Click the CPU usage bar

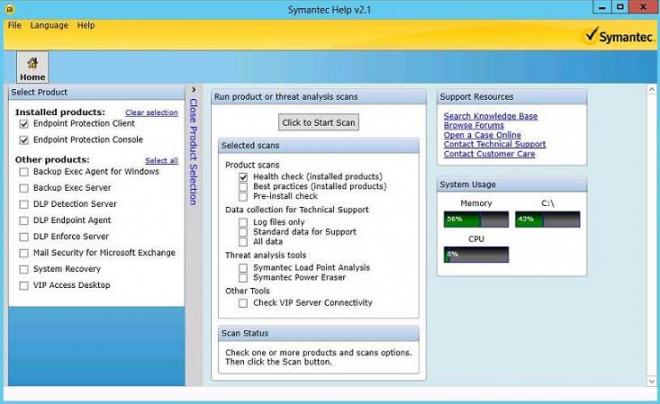coord(476,255)
